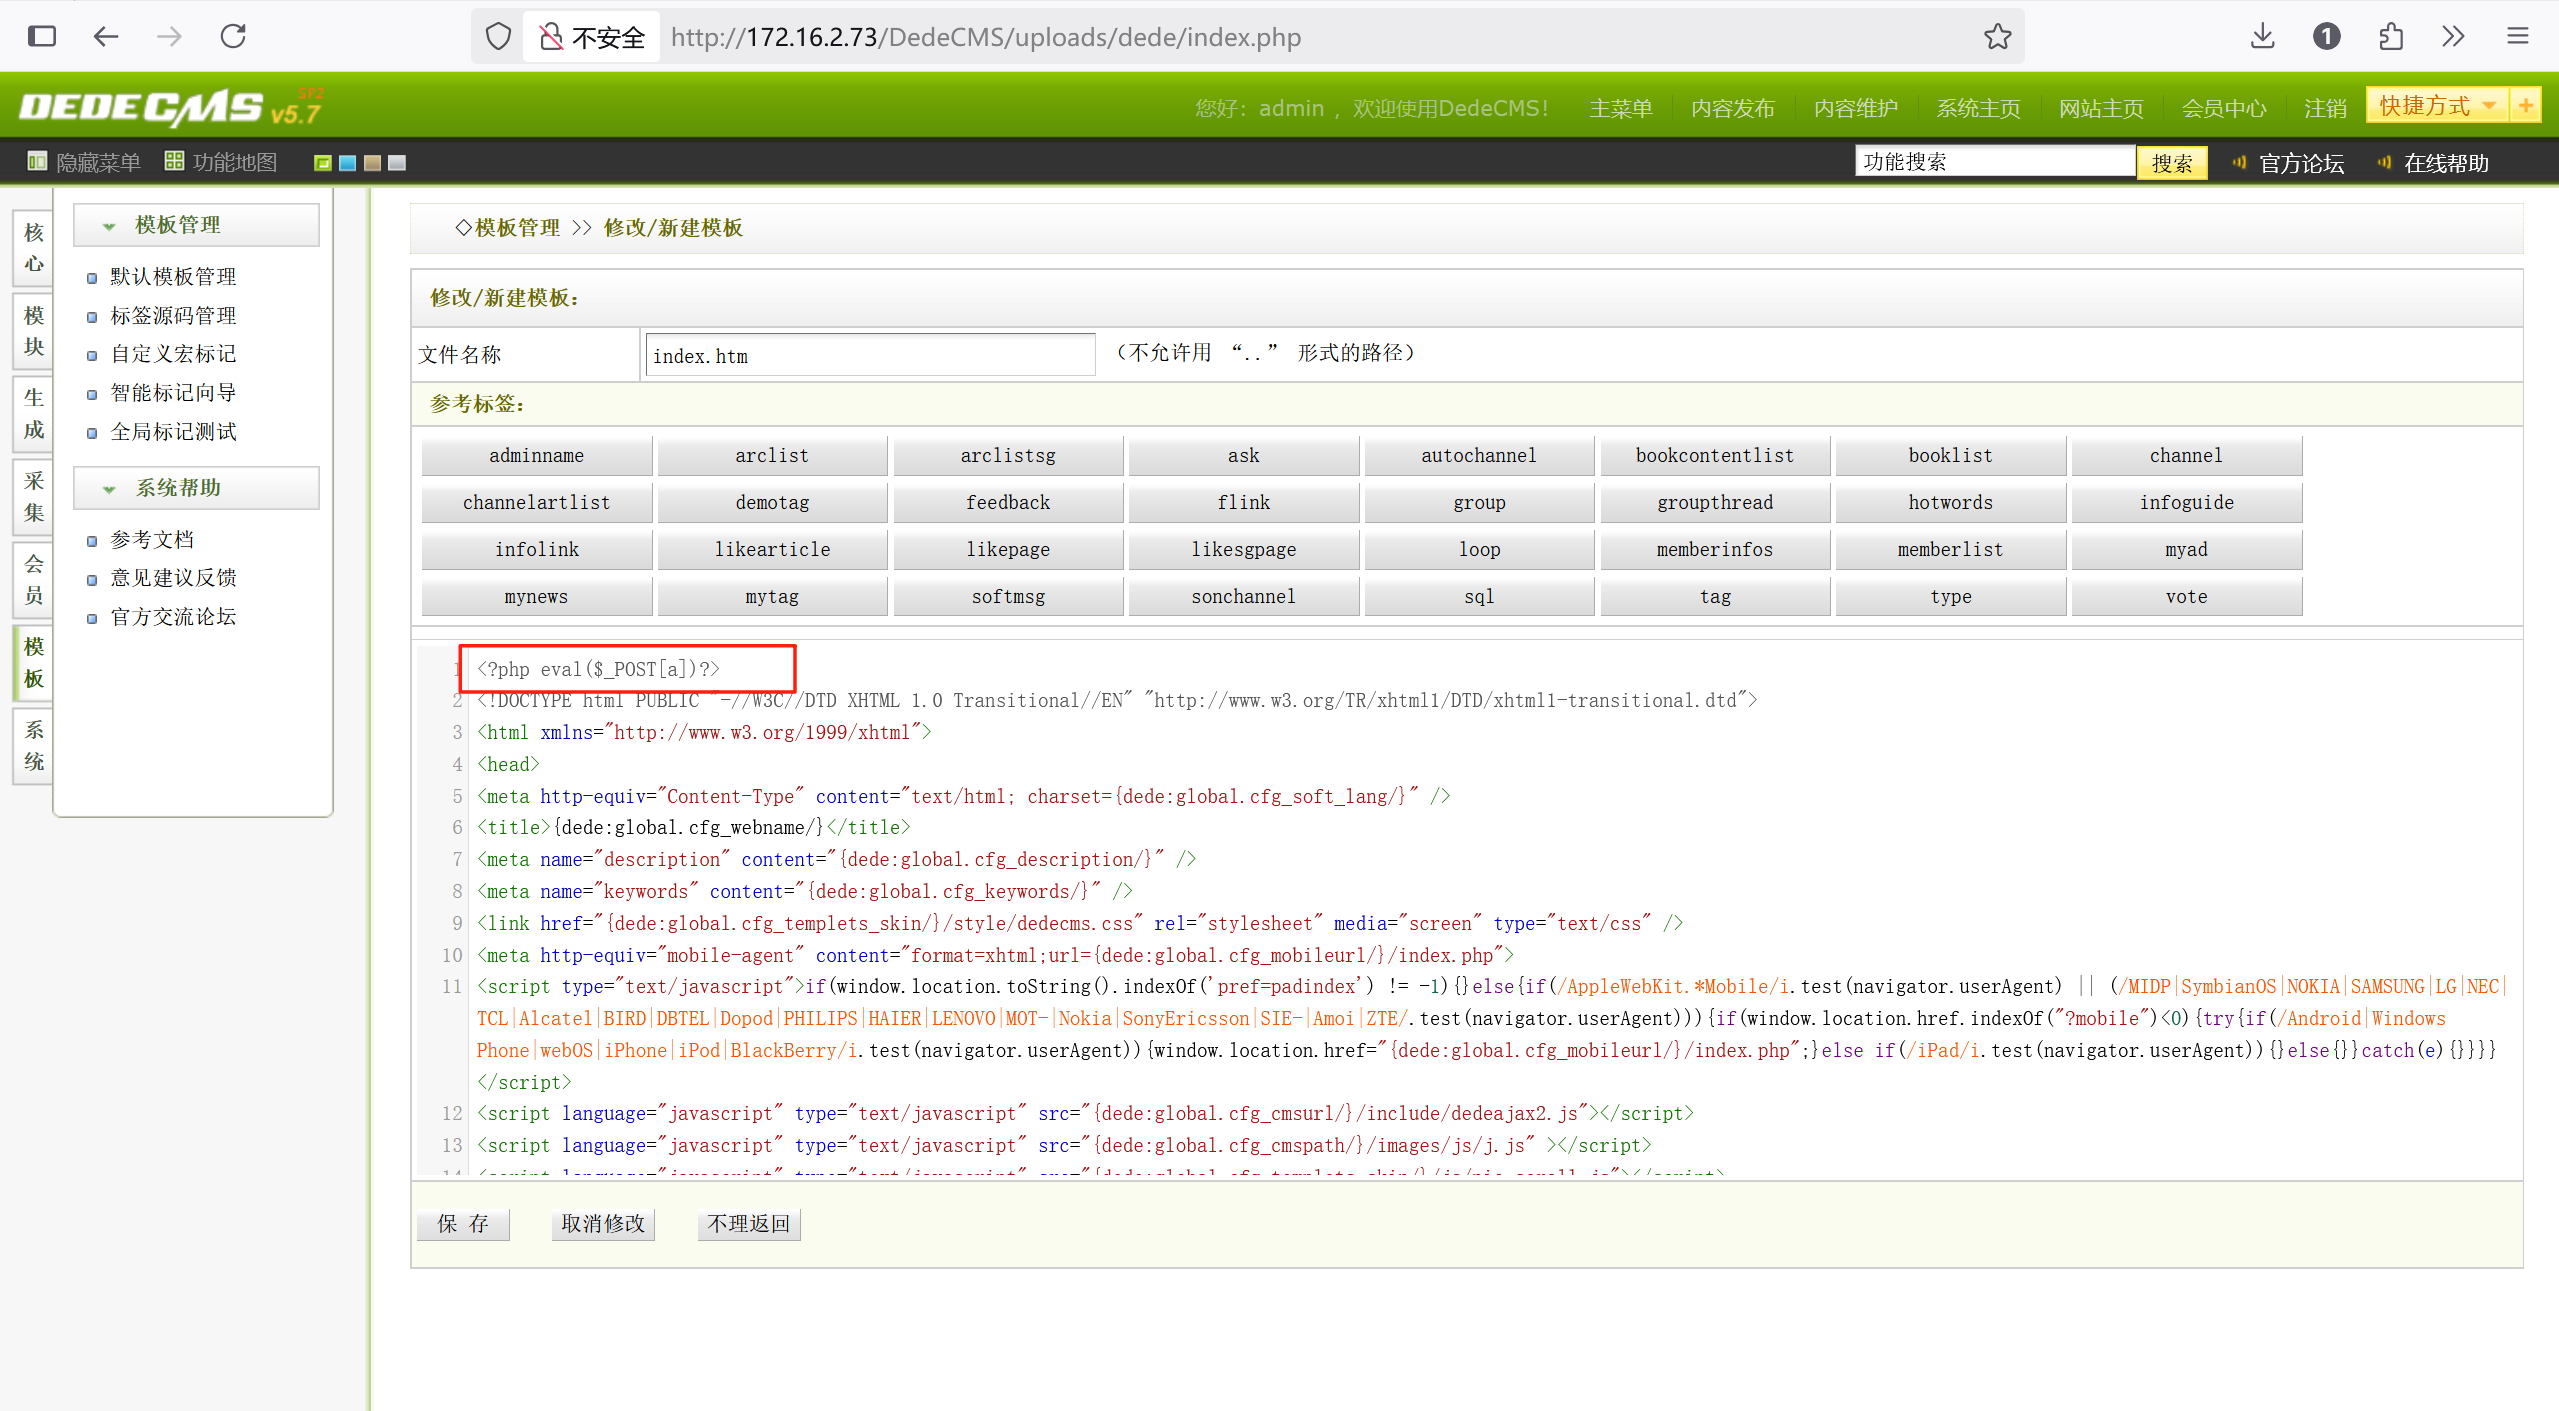Click 注销 to log out
The image size is (2559, 1411).
click(2325, 108)
